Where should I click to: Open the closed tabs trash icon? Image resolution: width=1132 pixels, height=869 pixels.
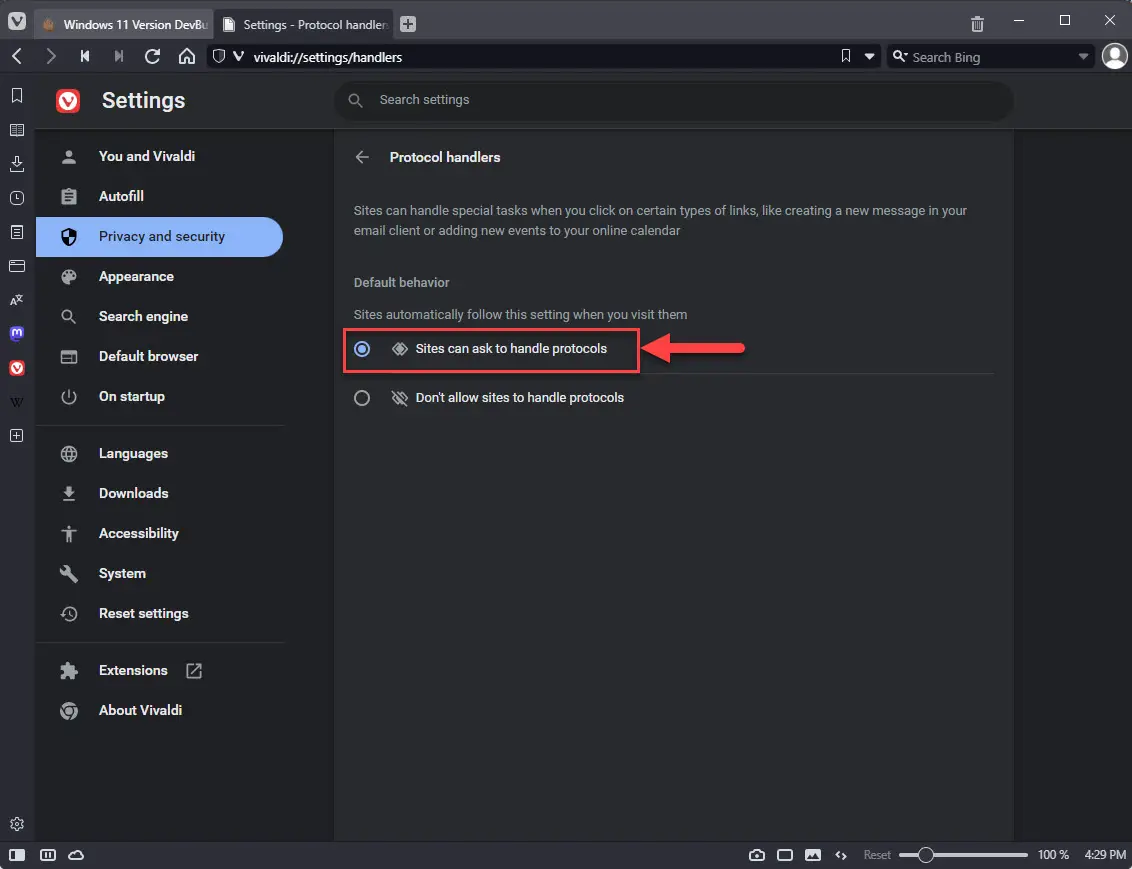coord(978,24)
